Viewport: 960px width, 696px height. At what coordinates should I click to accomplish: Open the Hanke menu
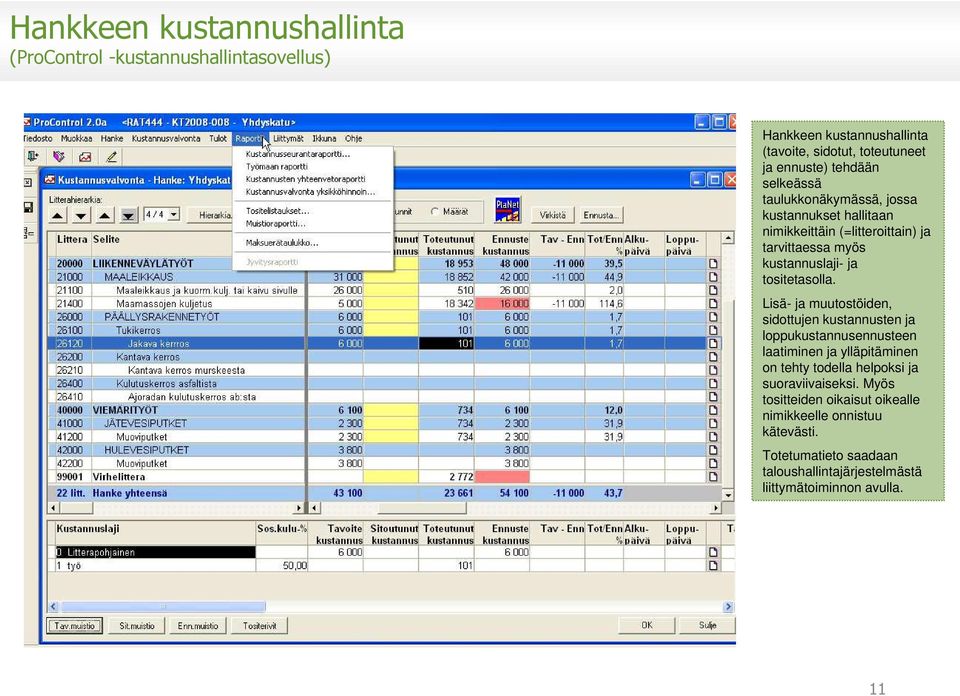112,139
